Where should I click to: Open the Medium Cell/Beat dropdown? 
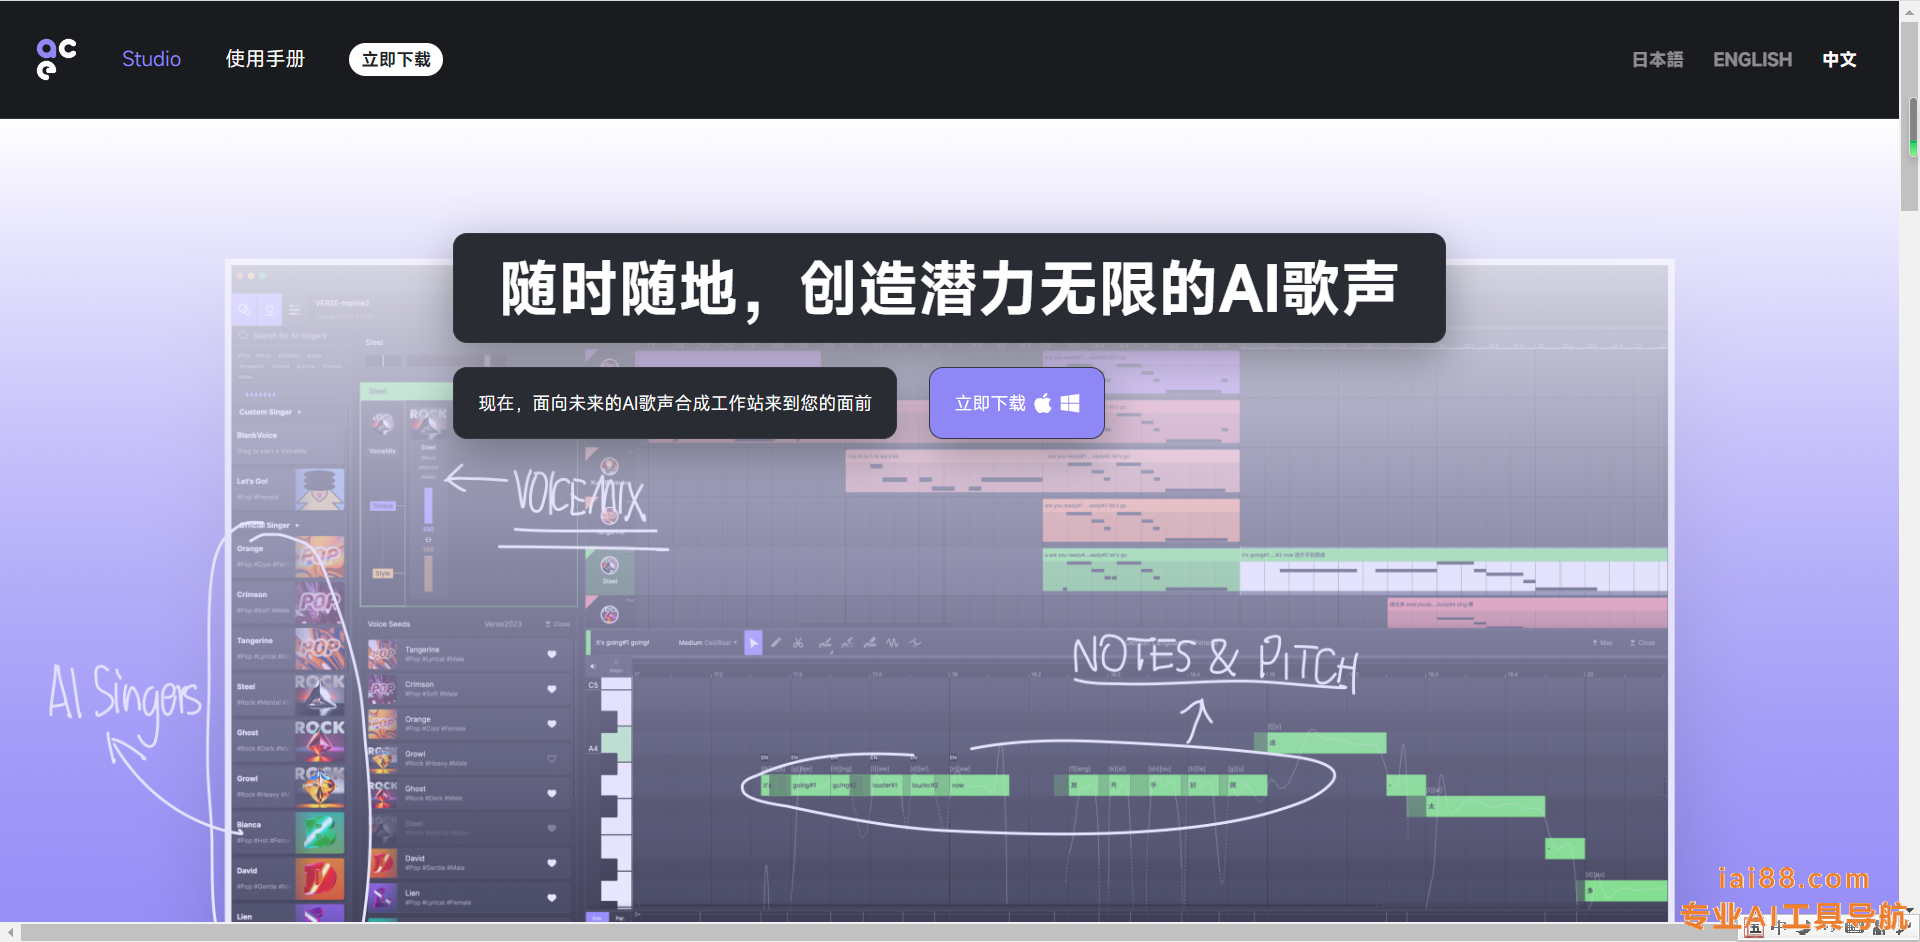(708, 643)
